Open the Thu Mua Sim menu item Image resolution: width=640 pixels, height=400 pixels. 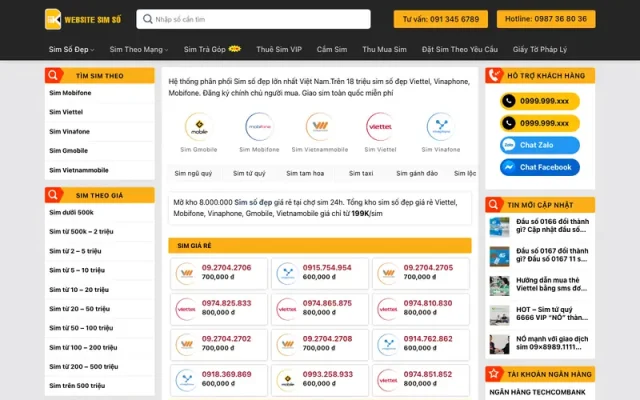pos(384,49)
